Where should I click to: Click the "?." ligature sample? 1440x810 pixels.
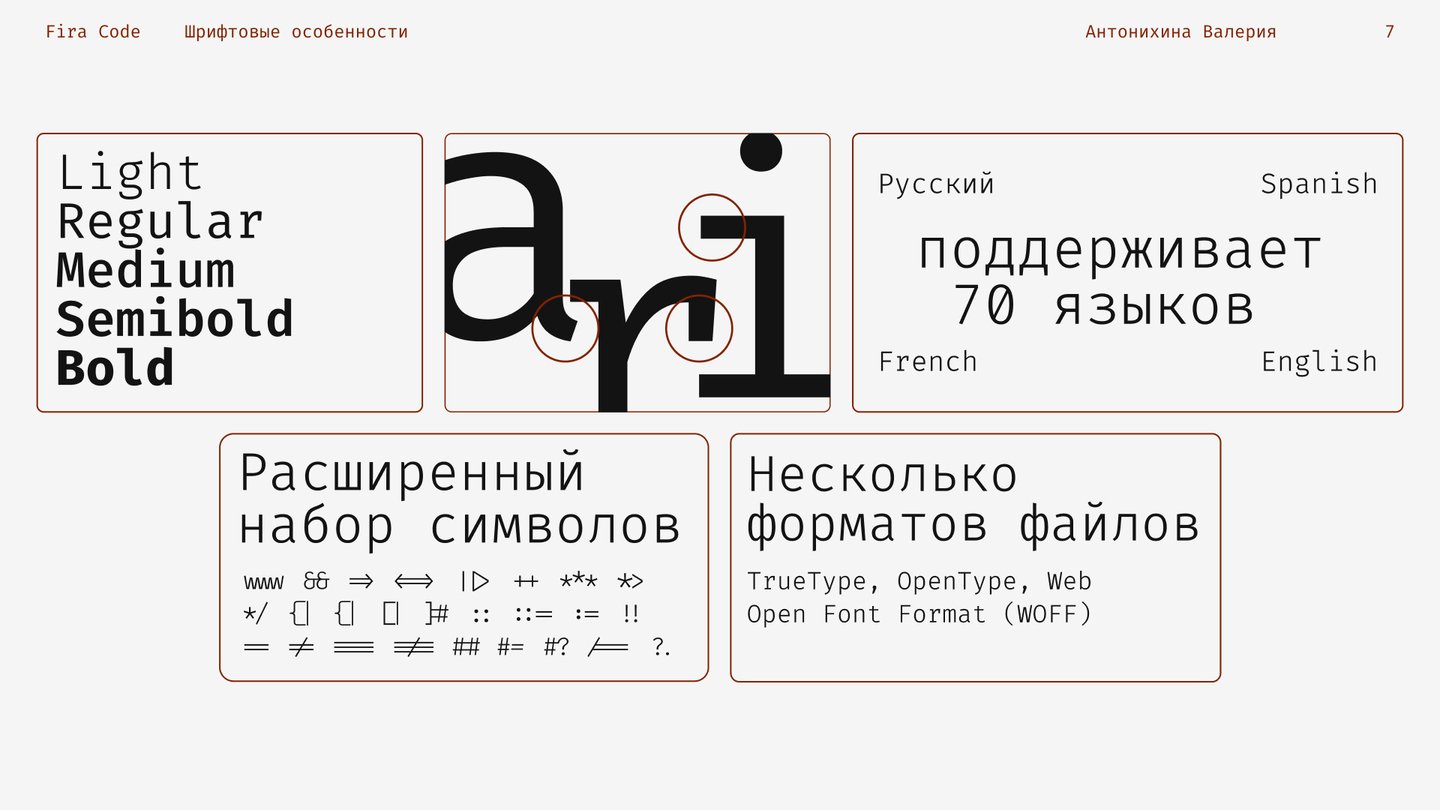(x=661, y=647)
